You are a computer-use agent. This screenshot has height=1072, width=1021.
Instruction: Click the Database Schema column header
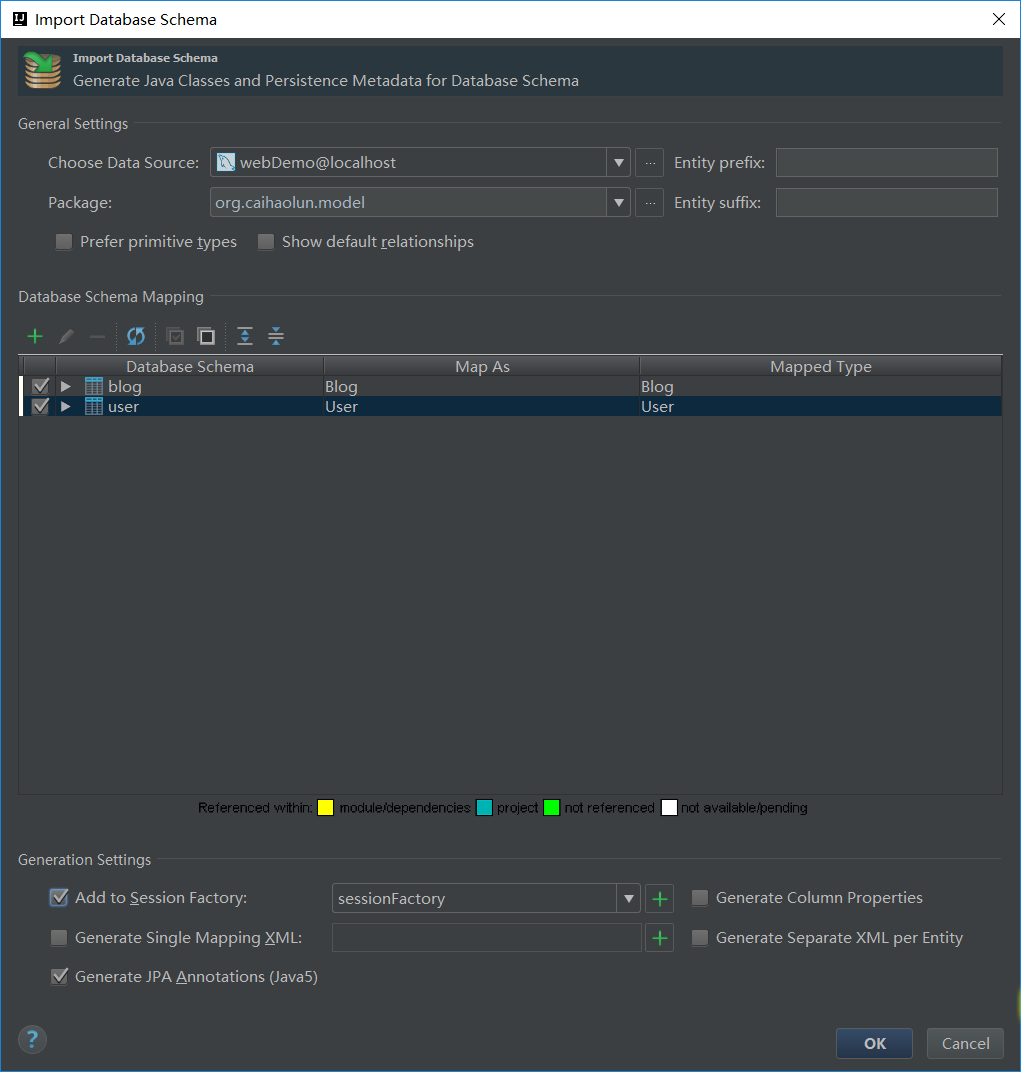tap(189, 366)
